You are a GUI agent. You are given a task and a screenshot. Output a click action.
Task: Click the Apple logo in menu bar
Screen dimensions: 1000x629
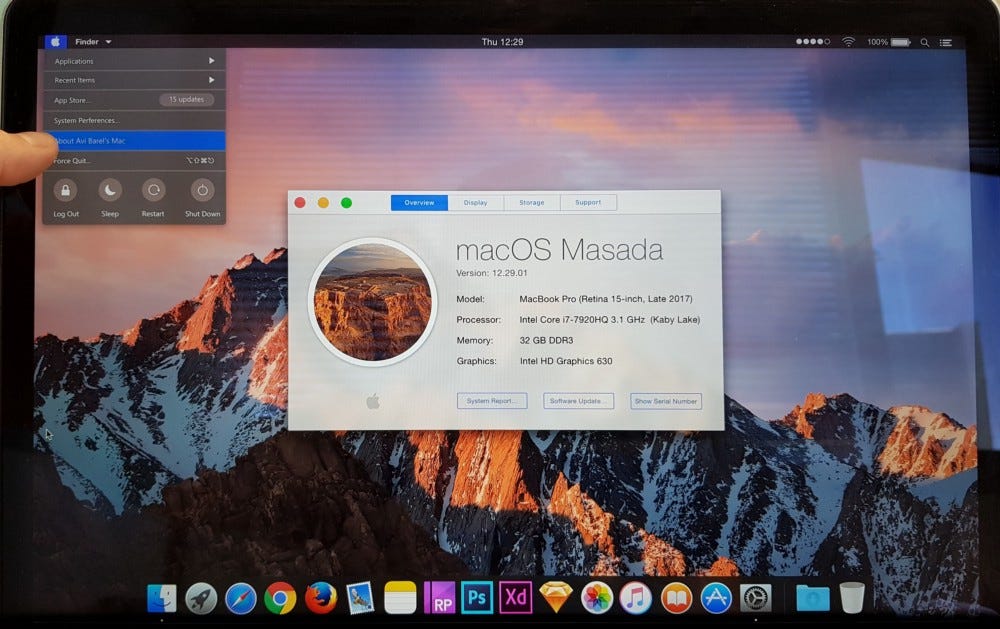pyautogui.click(x=55, y=41)
